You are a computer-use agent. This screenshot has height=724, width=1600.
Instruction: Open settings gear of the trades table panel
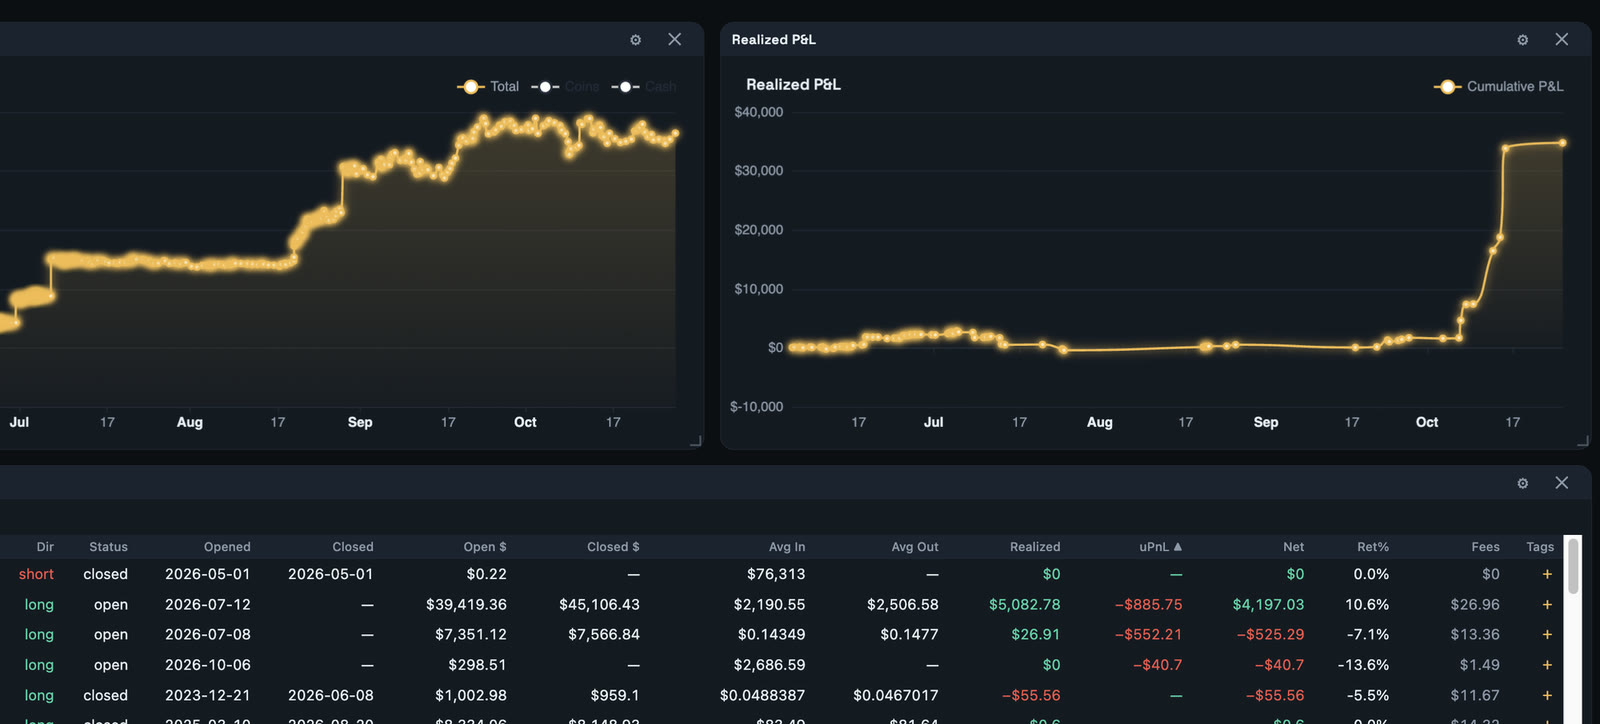pyautogui.click(x=1523, y=483)
